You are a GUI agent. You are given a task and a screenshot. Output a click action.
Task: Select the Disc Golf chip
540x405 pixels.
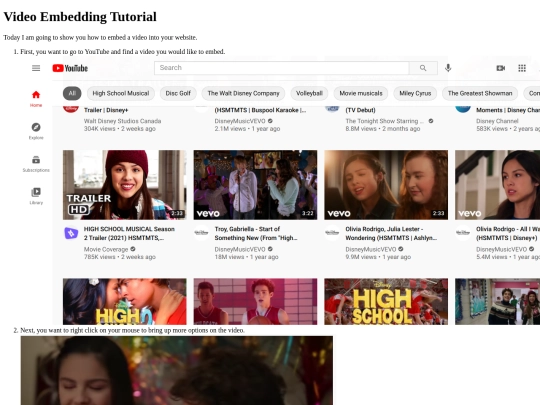click(178, 93)
